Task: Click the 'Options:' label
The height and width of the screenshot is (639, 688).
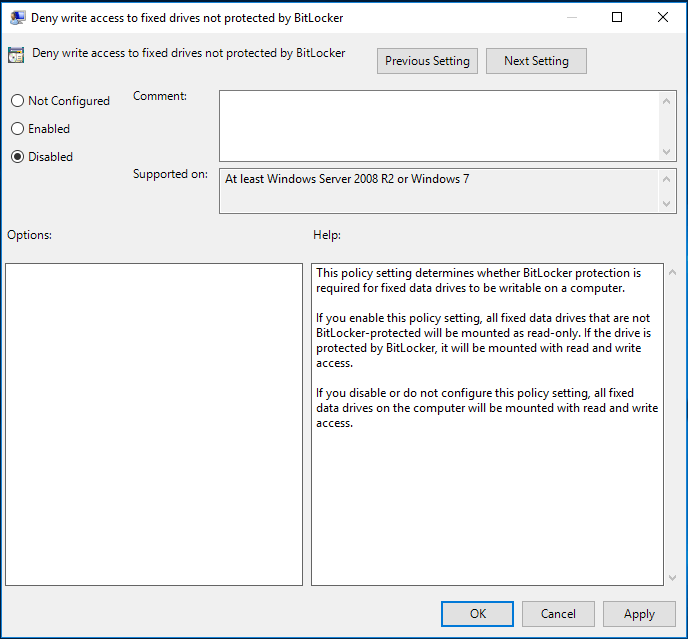Action: [29, 235]
